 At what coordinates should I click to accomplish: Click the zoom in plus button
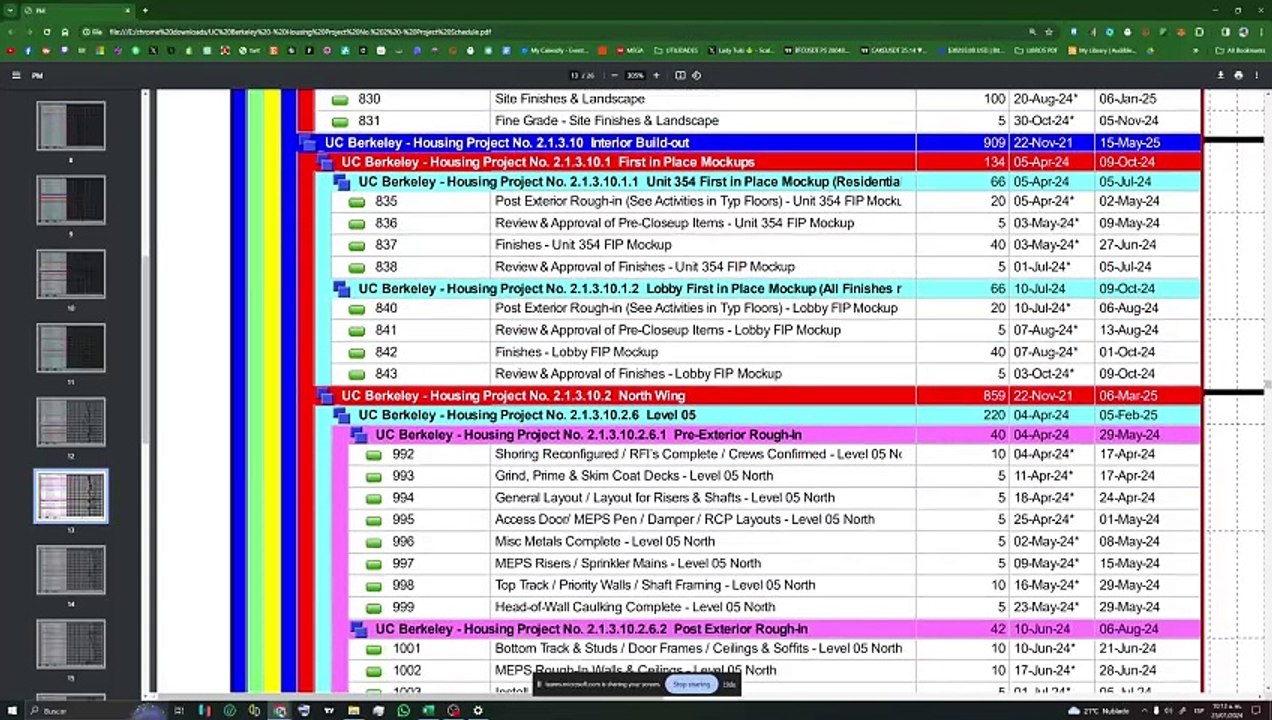coord(656,75)
